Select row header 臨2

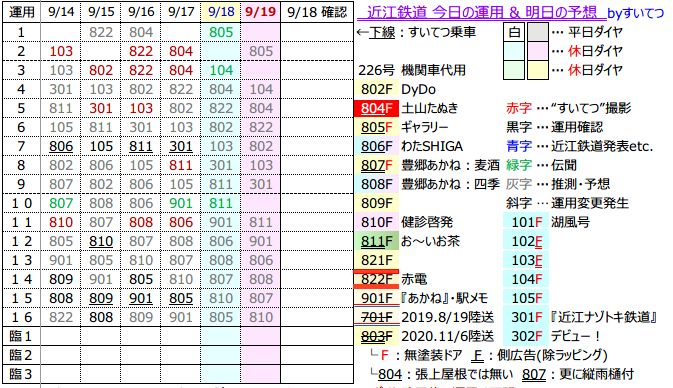(21, 355)
